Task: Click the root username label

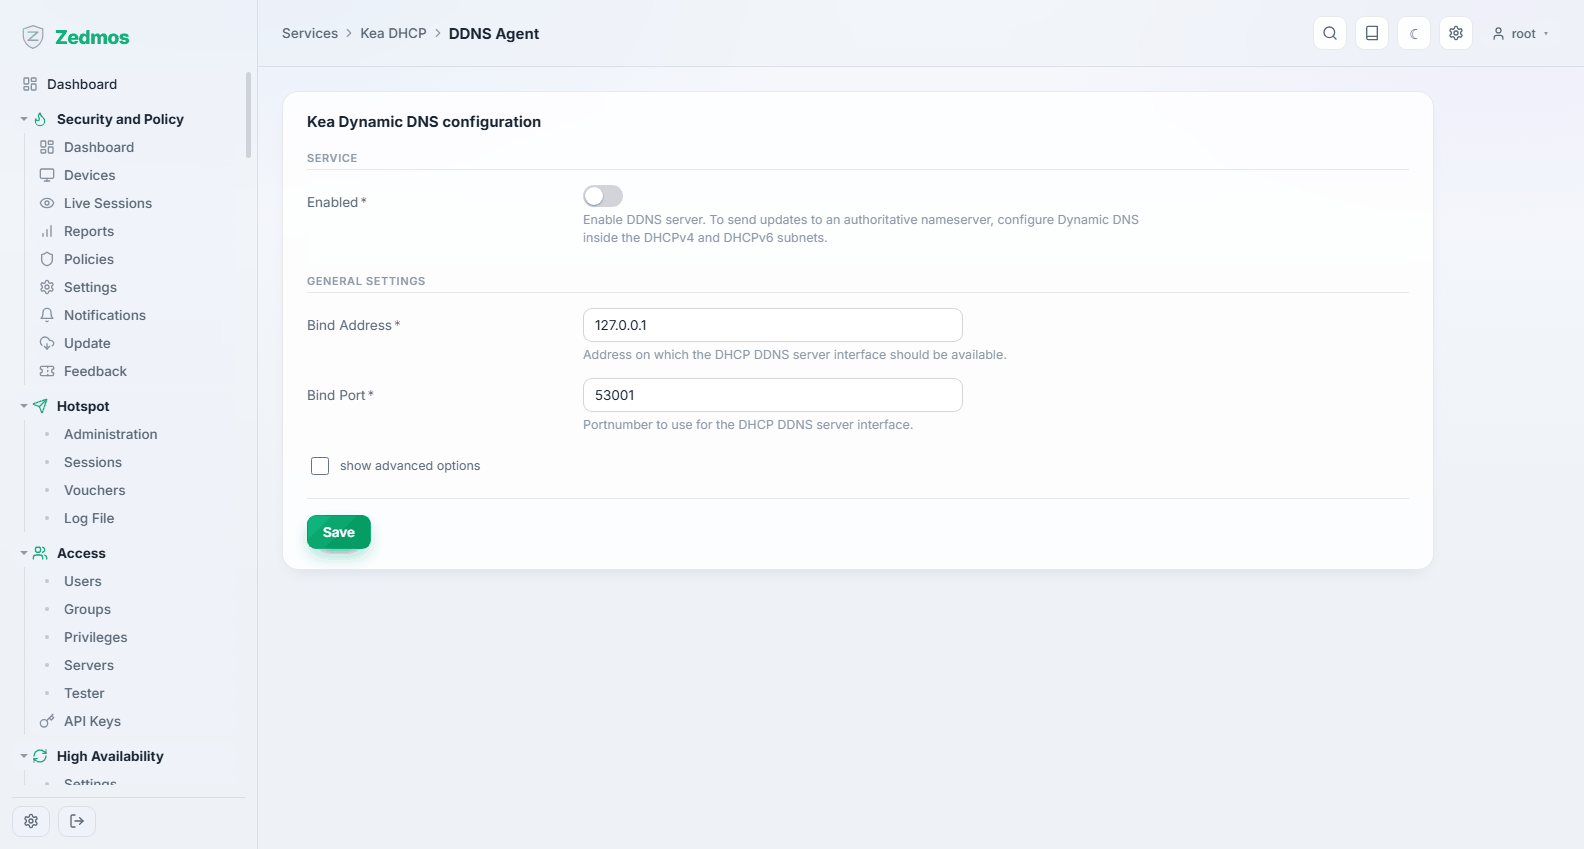Action: 1524,34
